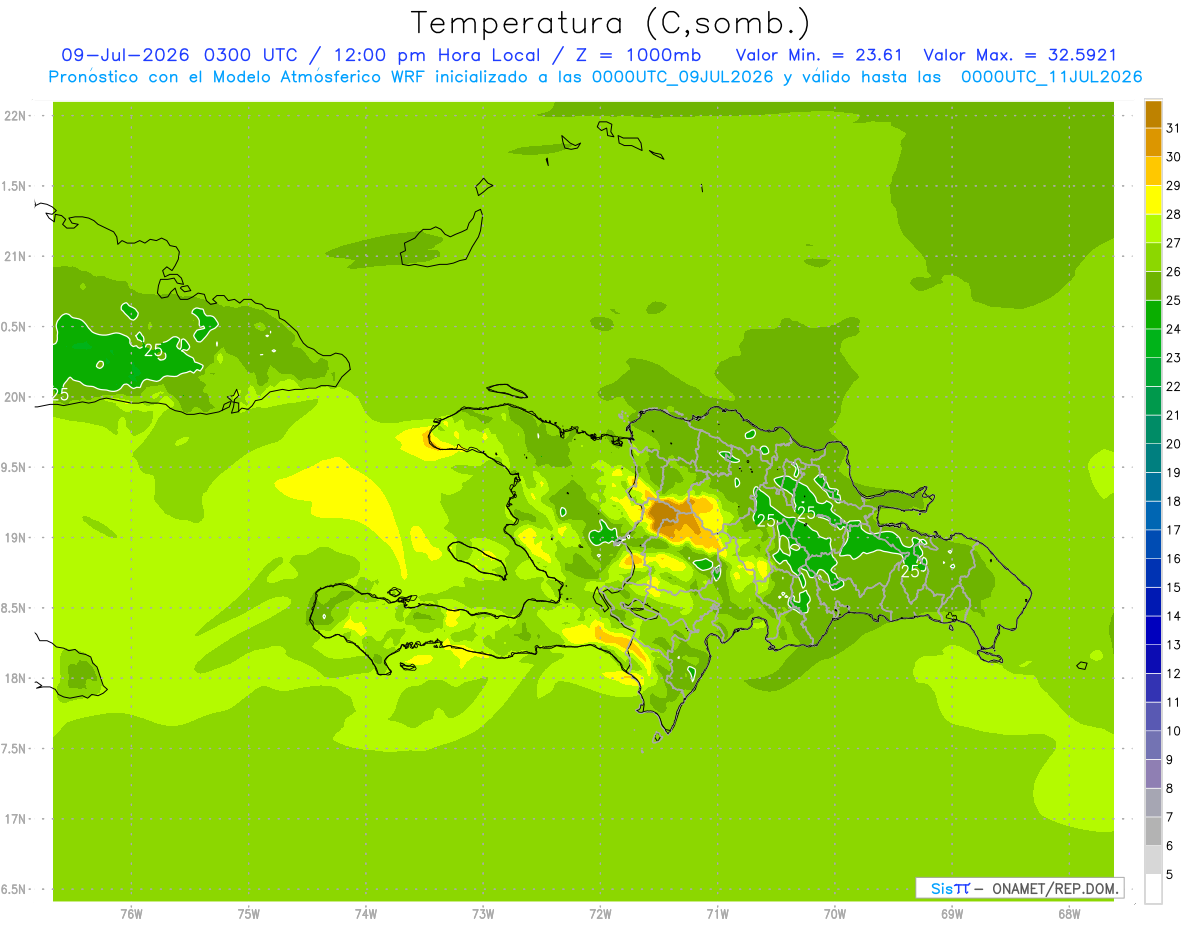Click the '17N' latitude axis label

click(x=15, y=819)
